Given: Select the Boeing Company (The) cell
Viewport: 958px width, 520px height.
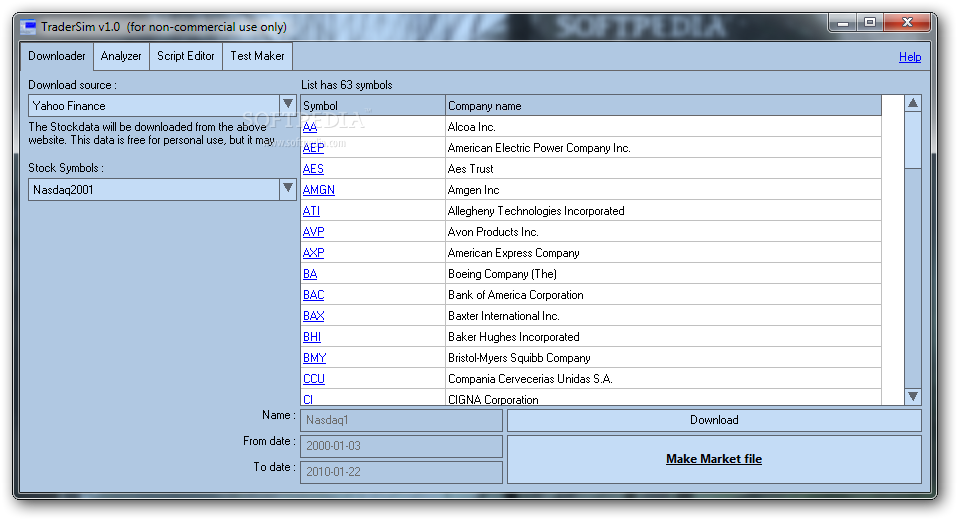Looking at the screenshot, I should coord(664,274).
